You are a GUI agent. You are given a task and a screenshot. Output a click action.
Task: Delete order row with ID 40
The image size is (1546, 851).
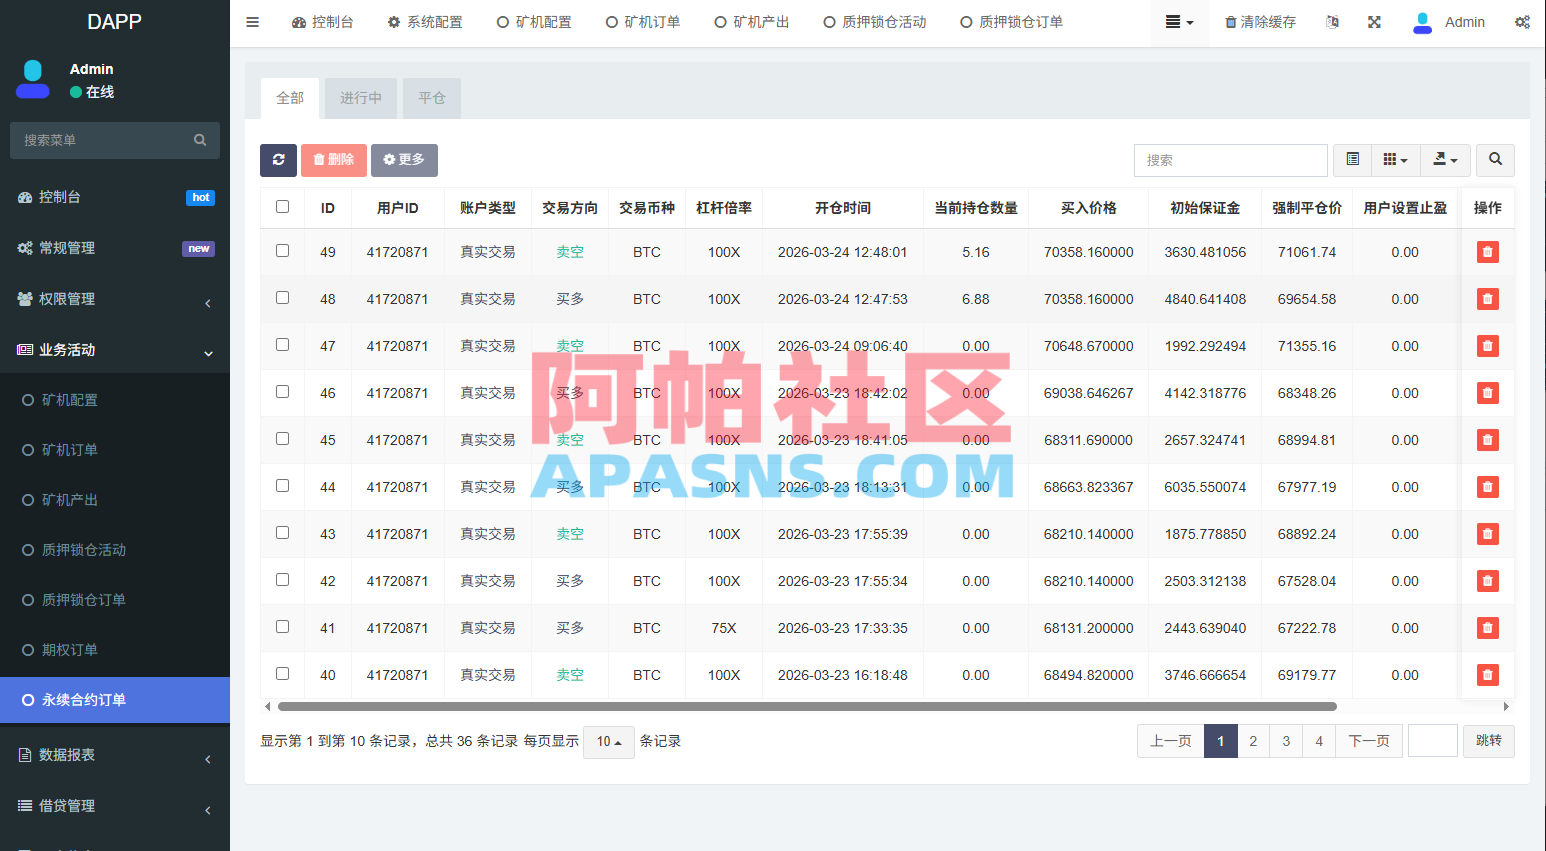click(x=1487, y=675)
